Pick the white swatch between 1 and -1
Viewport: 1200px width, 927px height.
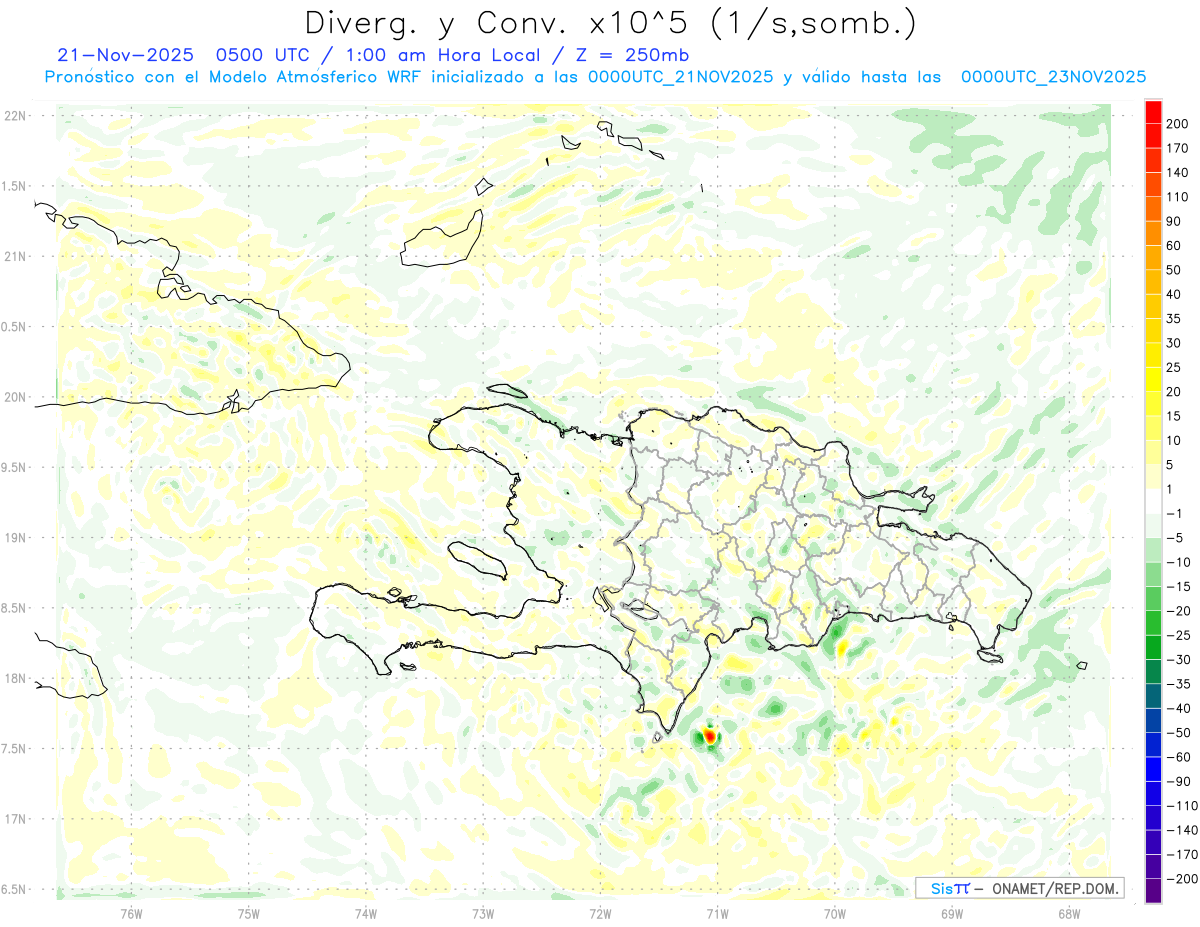(x=1153, y=501)
